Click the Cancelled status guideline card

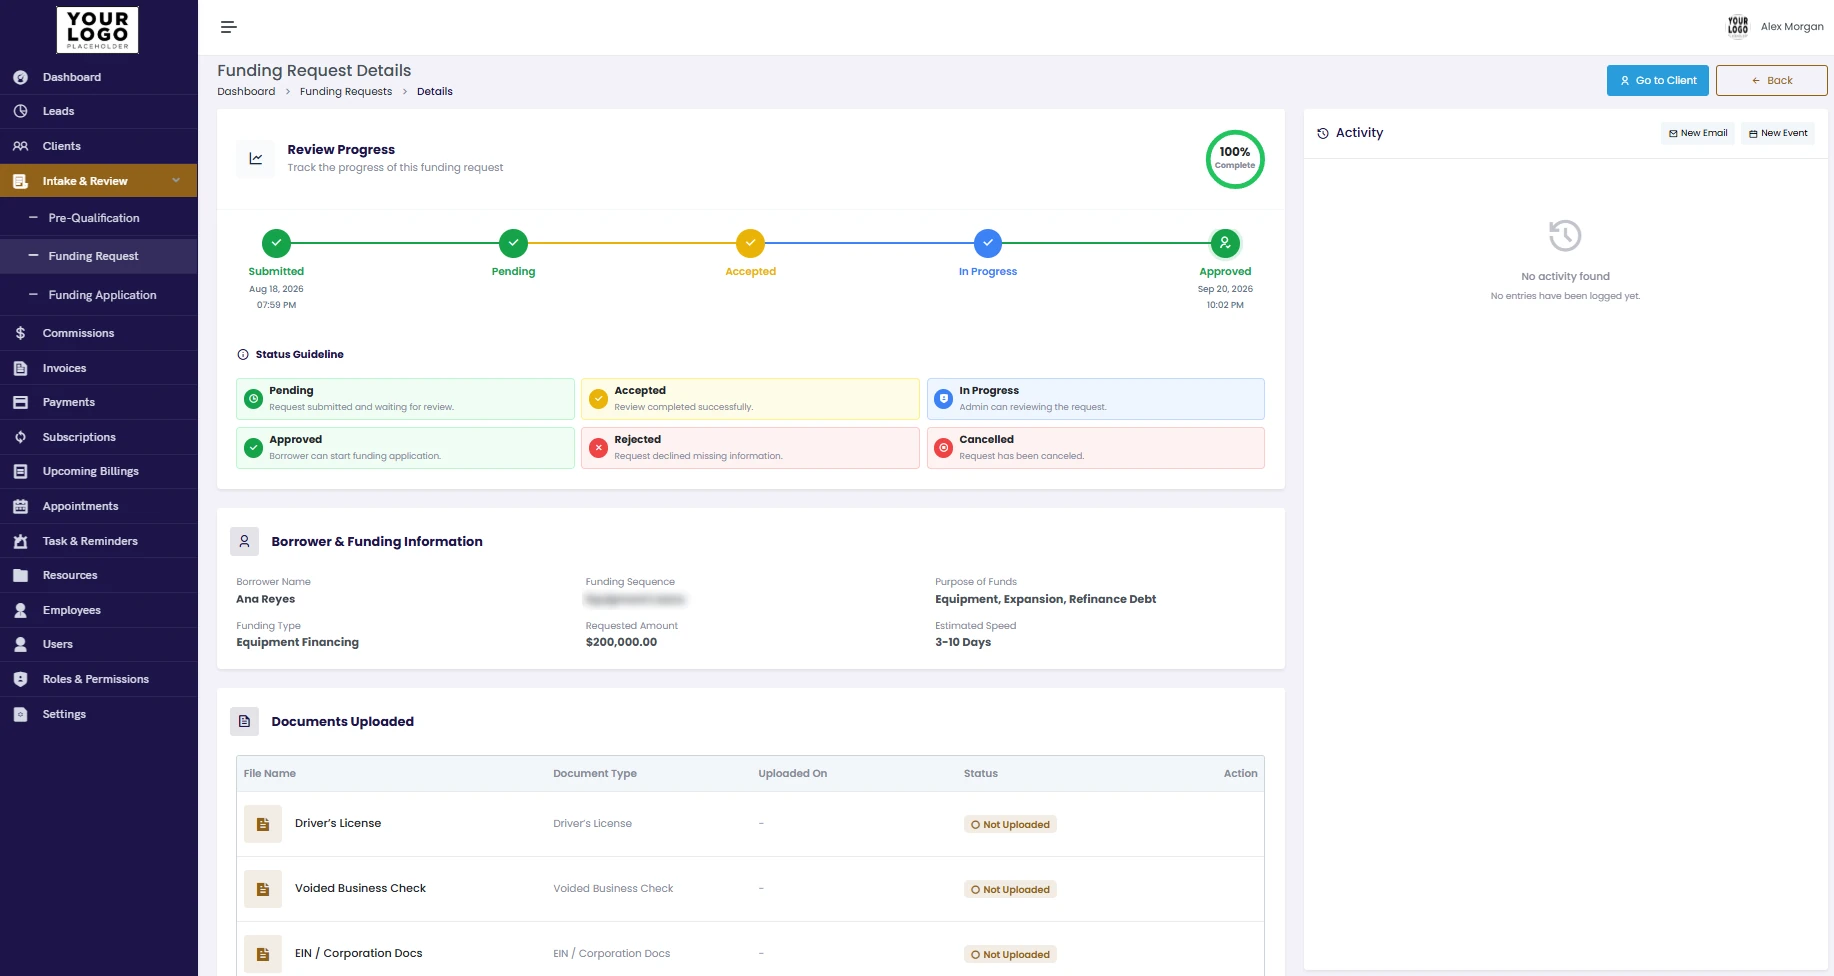pos(1096,448)
